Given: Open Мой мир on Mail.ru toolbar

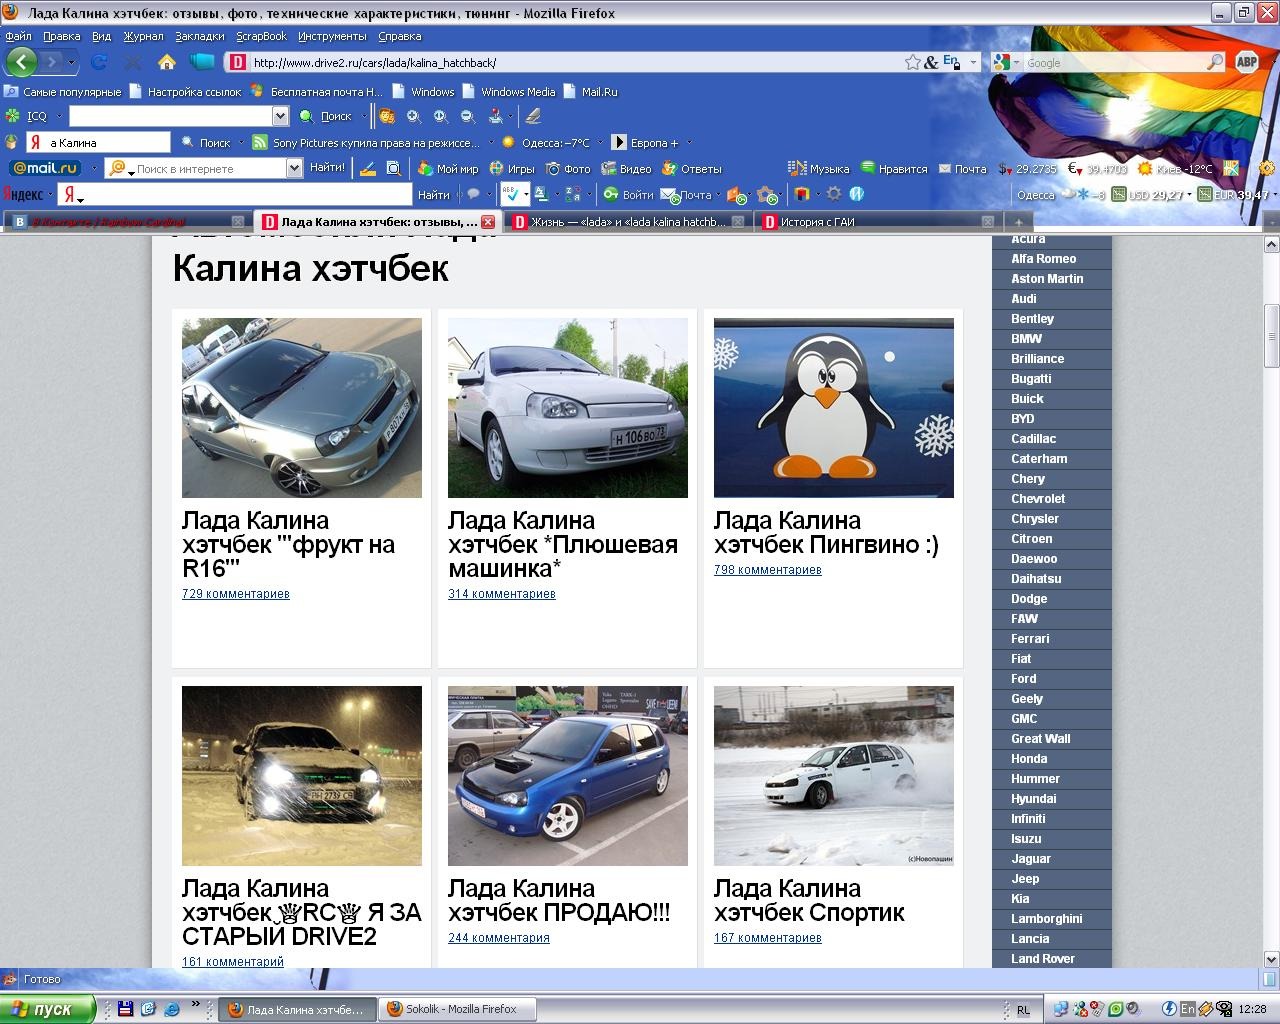Looking at the screenshot, I should click(448, 169).
